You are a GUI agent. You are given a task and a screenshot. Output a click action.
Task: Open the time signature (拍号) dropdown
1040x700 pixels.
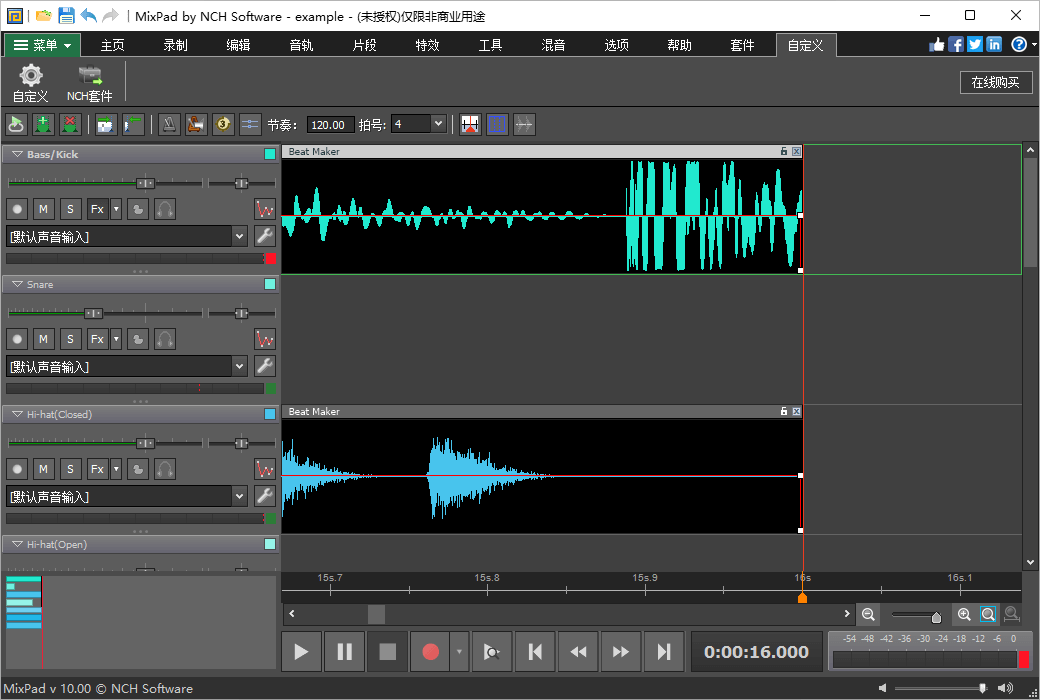pyautogui.click(x=438, y=124)
